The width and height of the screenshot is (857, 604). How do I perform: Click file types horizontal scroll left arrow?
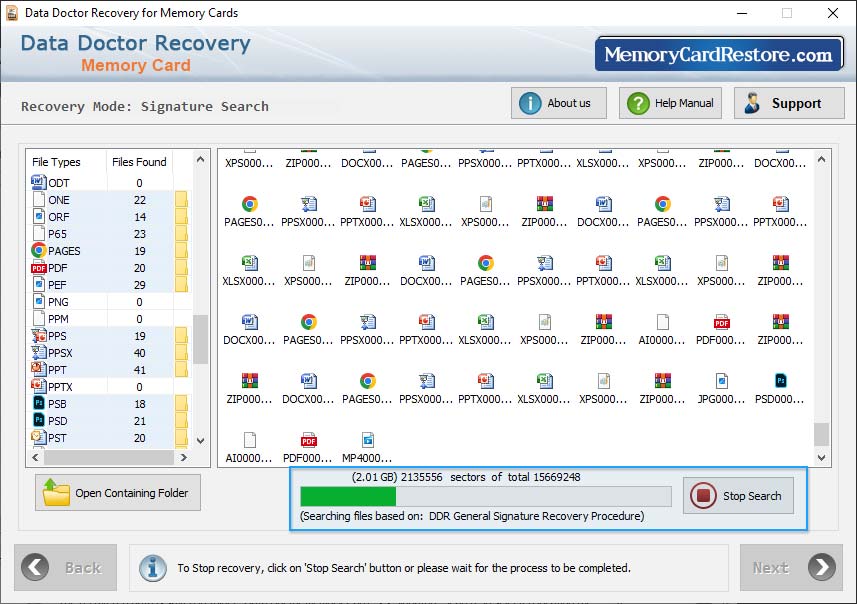pos(36,457)
